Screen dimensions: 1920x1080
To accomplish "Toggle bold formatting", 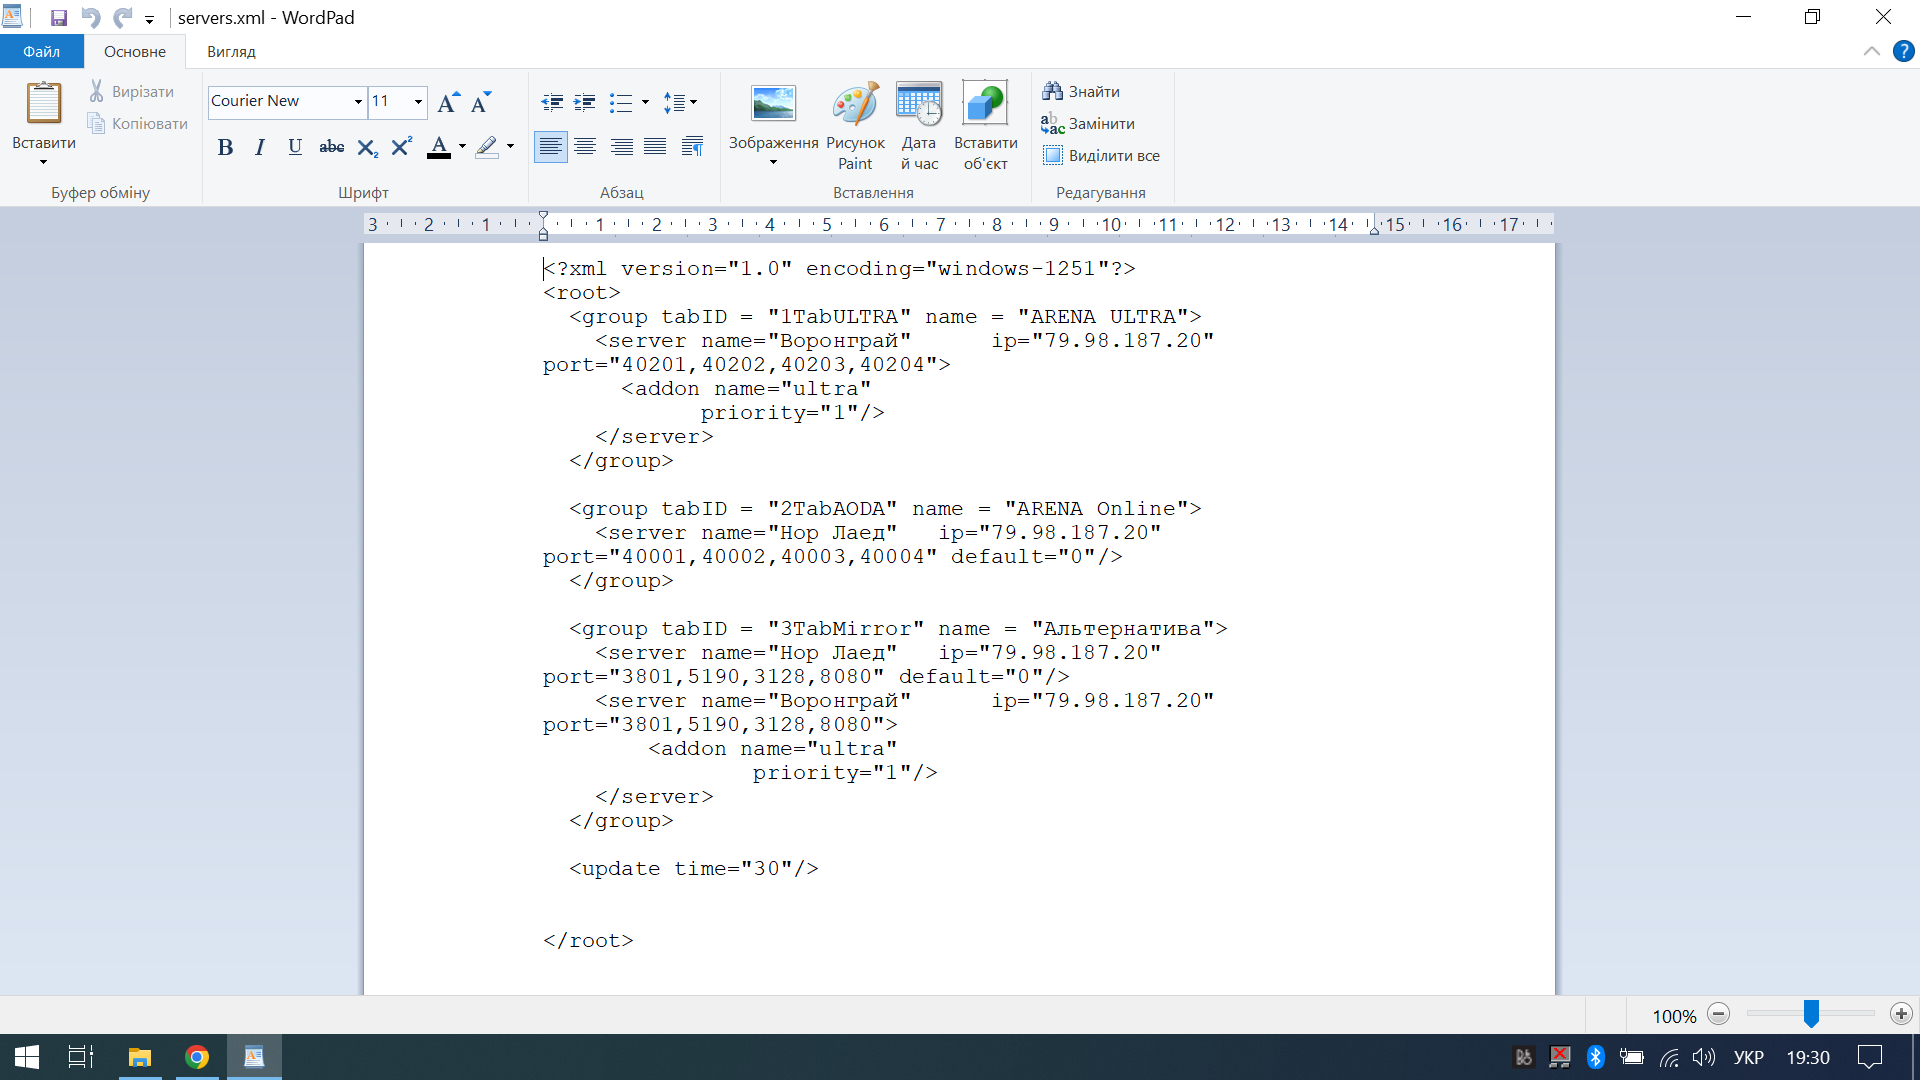I will 225,148.
